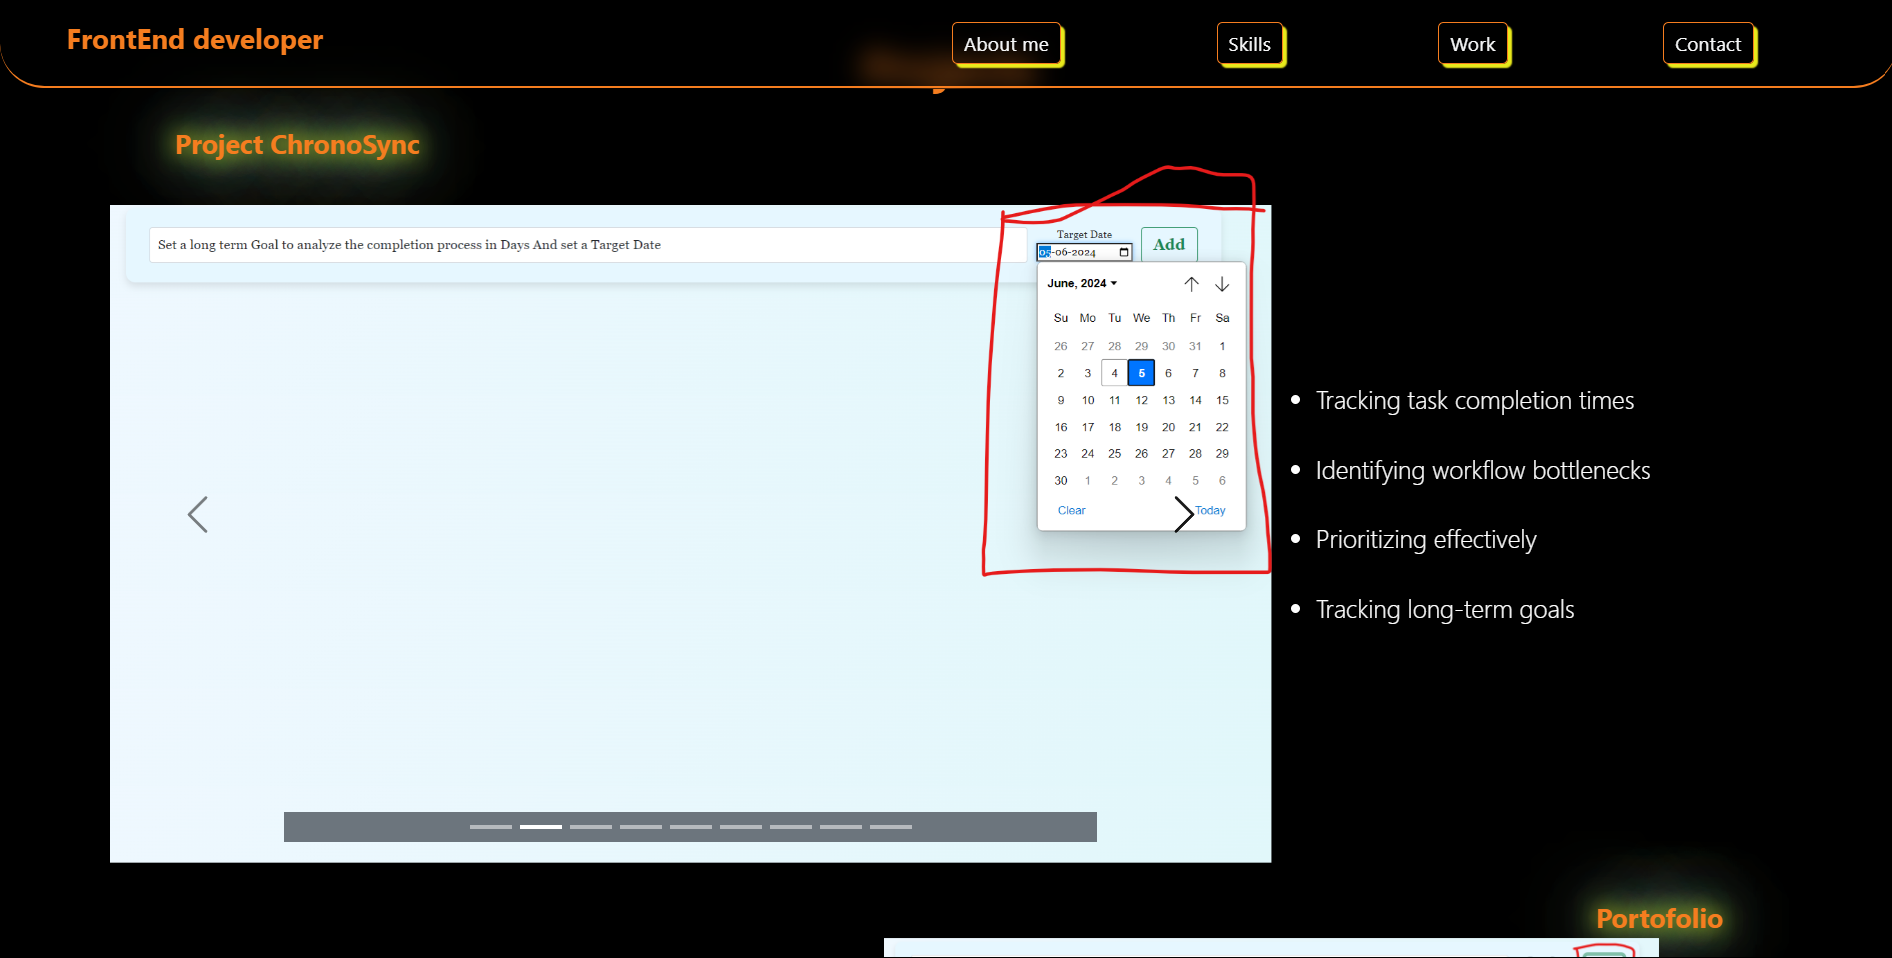Click 'Identifying workflow bottlenecks' bullet
The height and width of the screenshot is (958, 1892).
[x=1482, y=470]
